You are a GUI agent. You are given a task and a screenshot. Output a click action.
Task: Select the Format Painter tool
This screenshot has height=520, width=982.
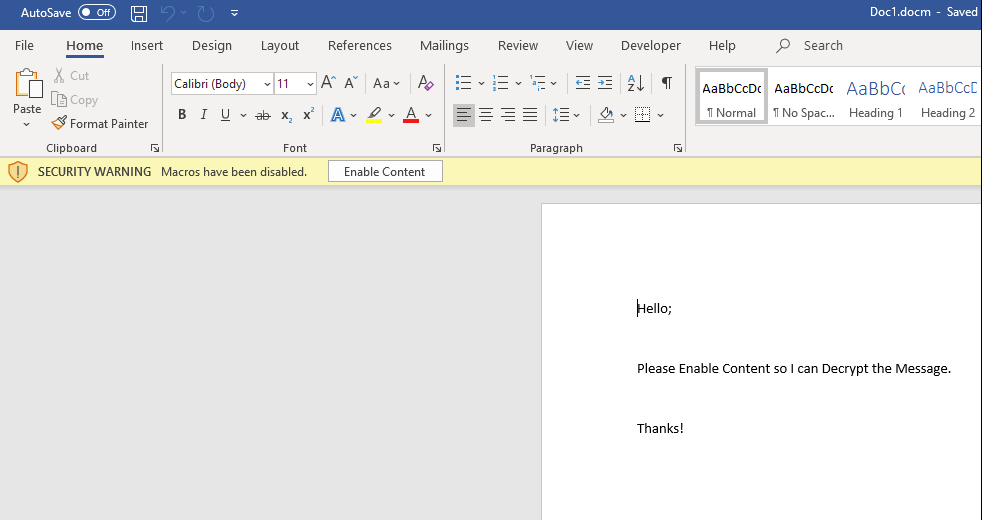(x=100, y=123)
